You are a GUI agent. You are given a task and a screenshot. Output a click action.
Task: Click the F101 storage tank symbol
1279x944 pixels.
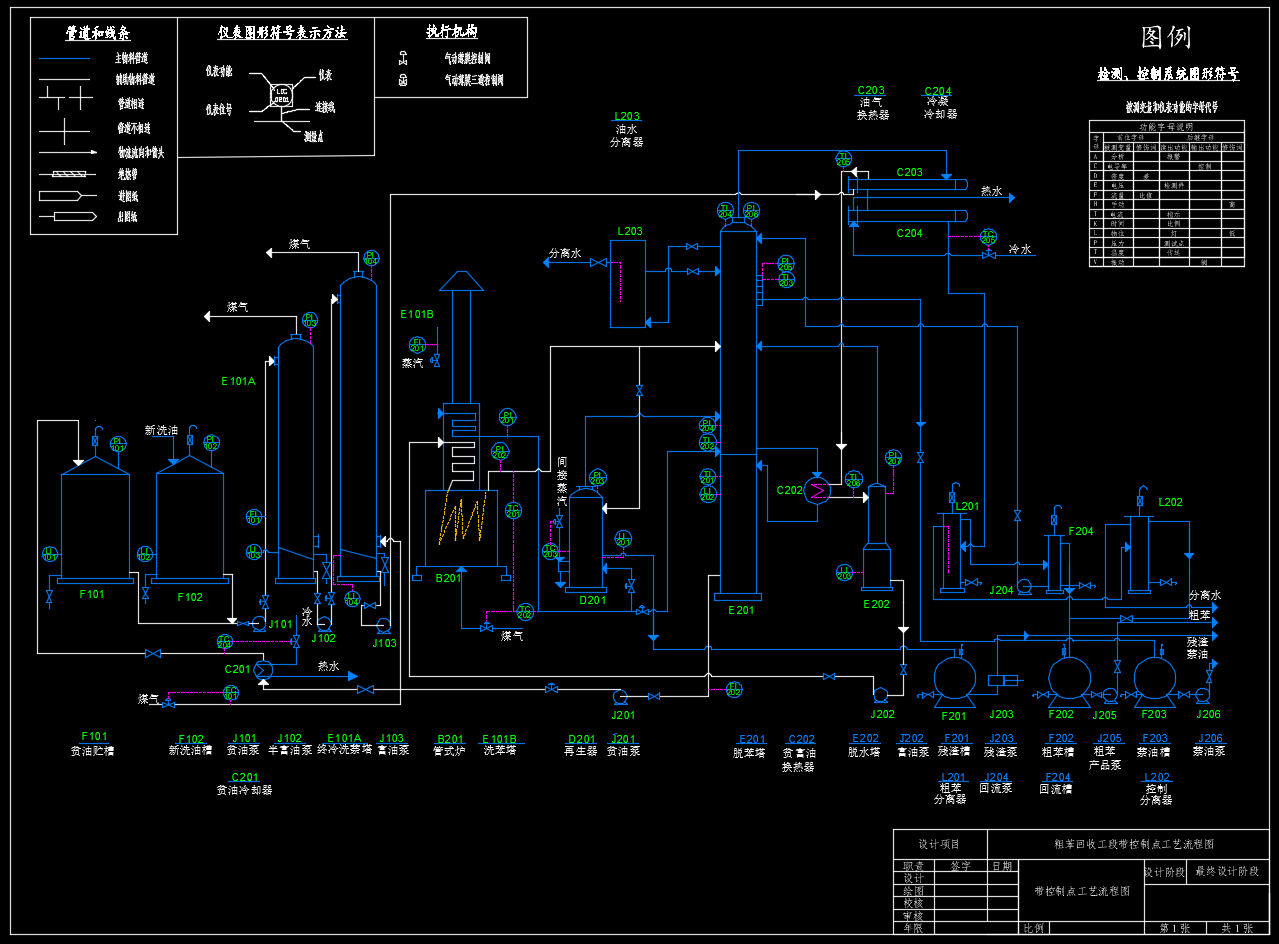[95, 525]
